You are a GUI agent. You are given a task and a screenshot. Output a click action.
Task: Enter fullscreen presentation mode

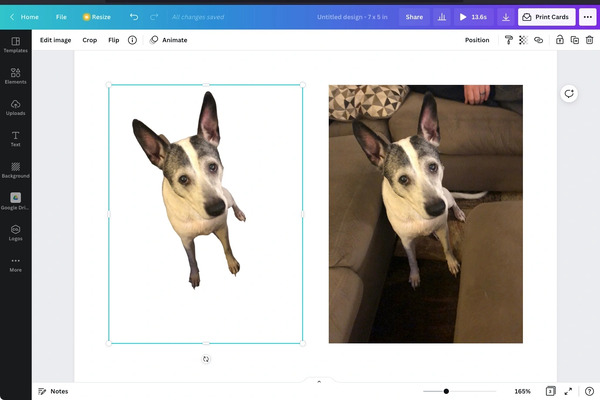tap(568, 391)
